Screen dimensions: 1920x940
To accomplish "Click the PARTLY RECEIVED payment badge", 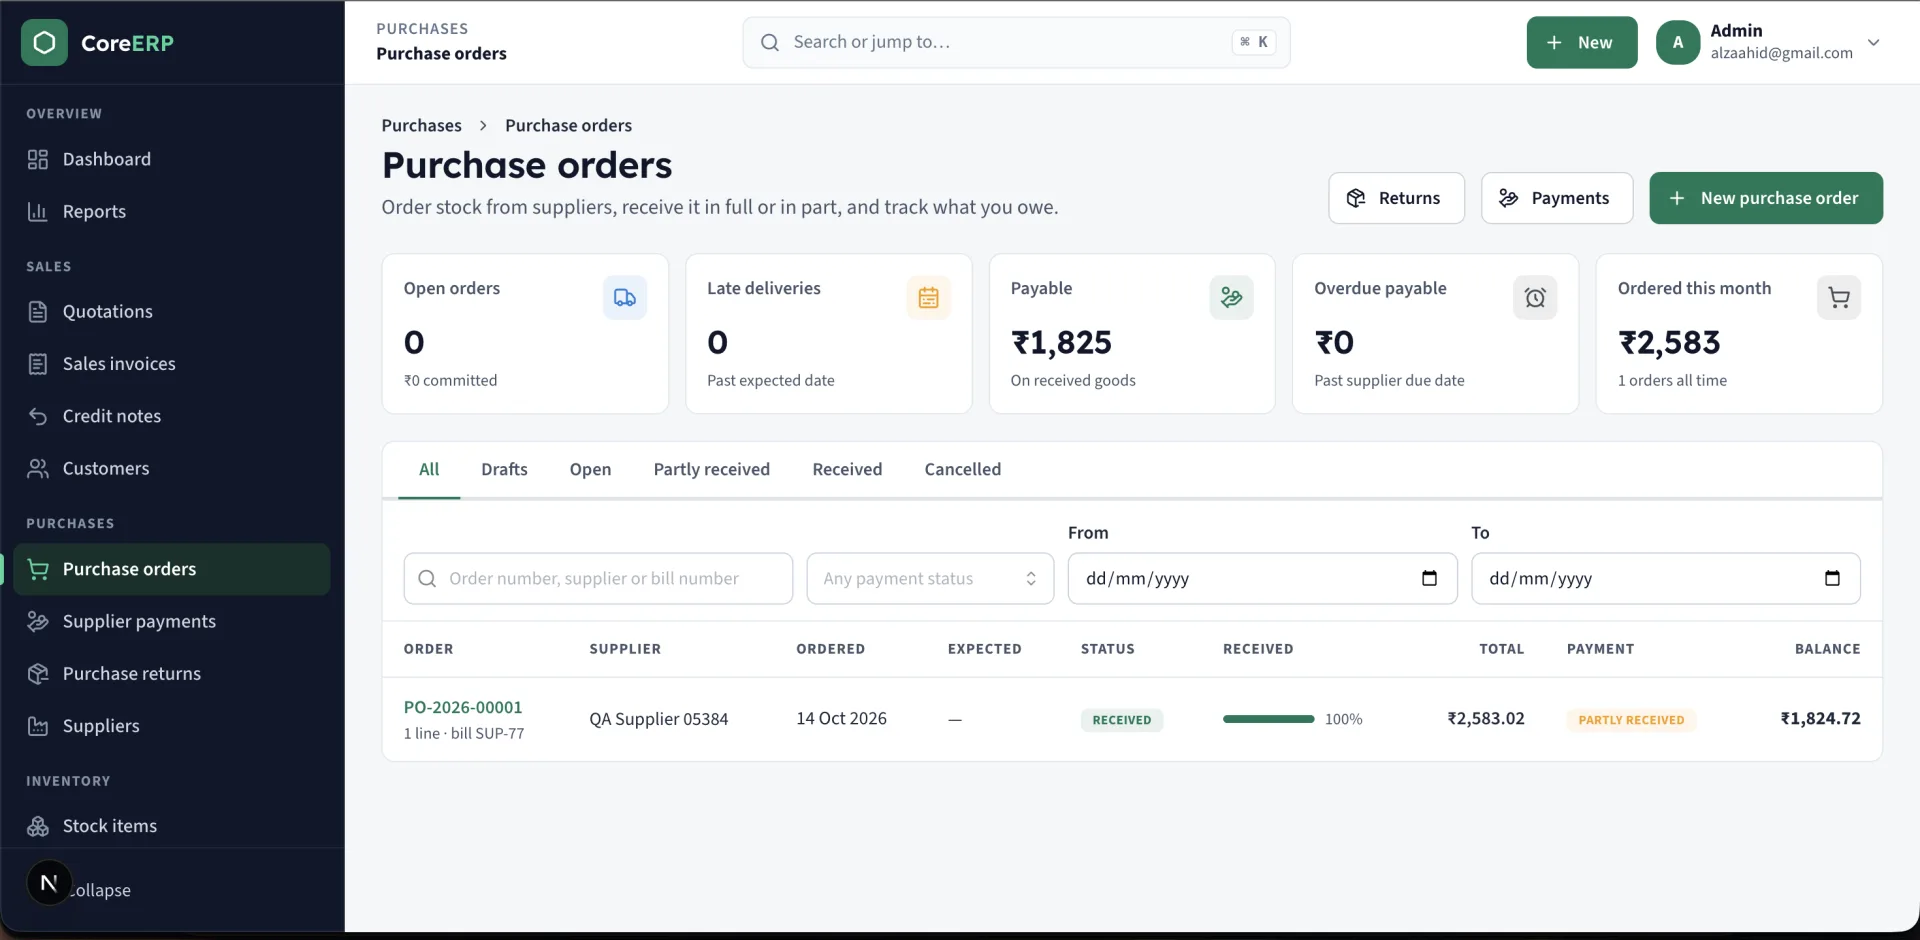I will 1631,720.
